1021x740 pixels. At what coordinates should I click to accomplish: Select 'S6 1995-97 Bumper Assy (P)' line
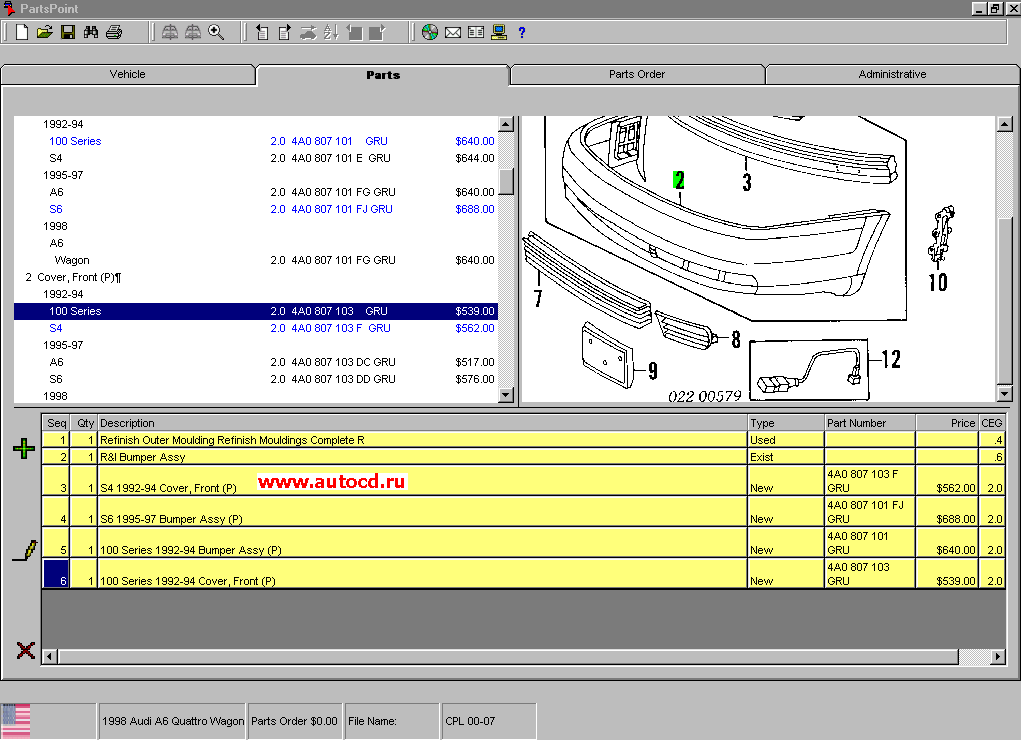524,512
